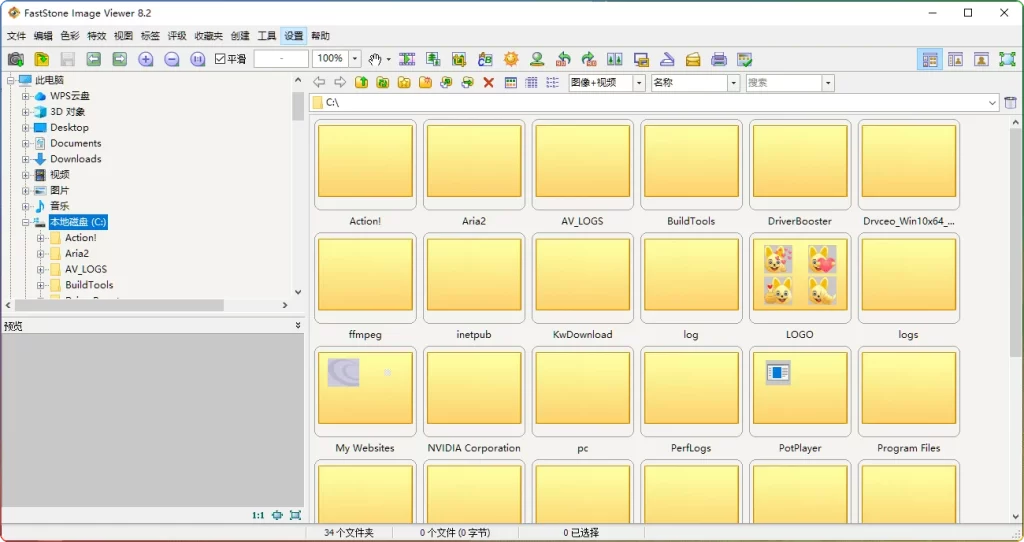This screenshot has width=1024, height=542.
Task: Delete selected item with red X
Action: pyautogui.click(x=488, y=82)
